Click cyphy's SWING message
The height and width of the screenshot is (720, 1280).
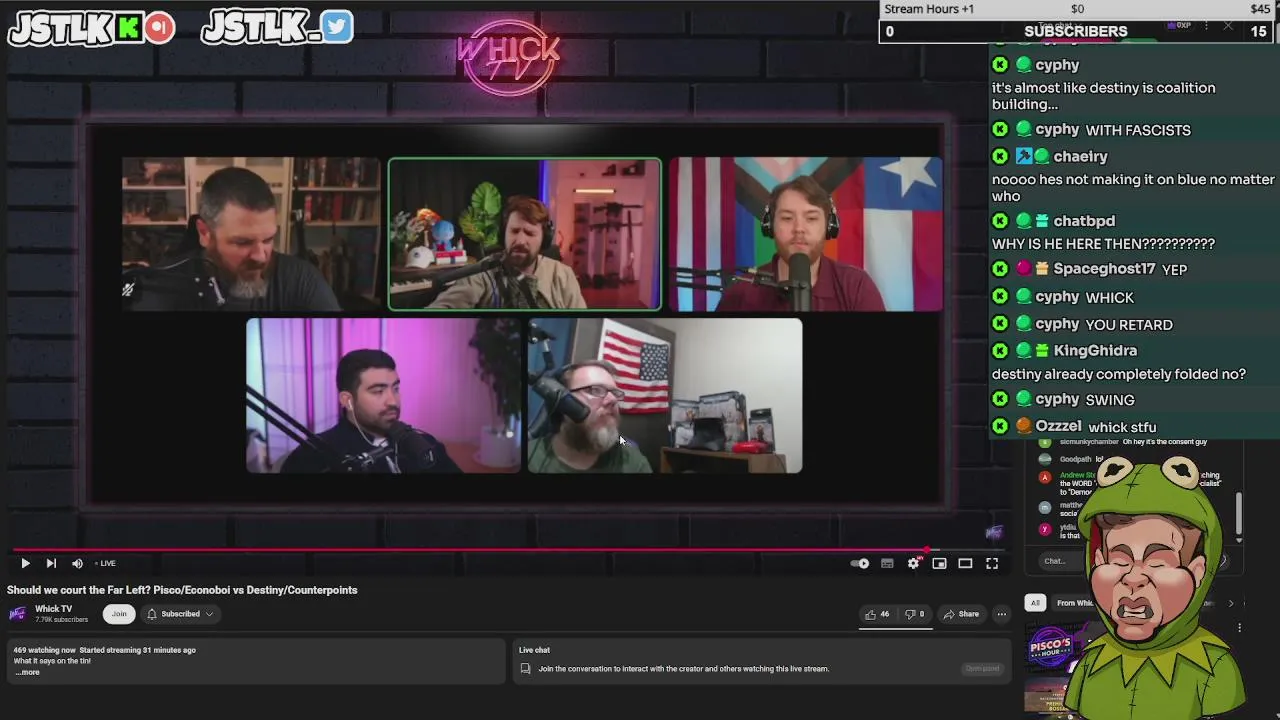[x=1110, y=400]
